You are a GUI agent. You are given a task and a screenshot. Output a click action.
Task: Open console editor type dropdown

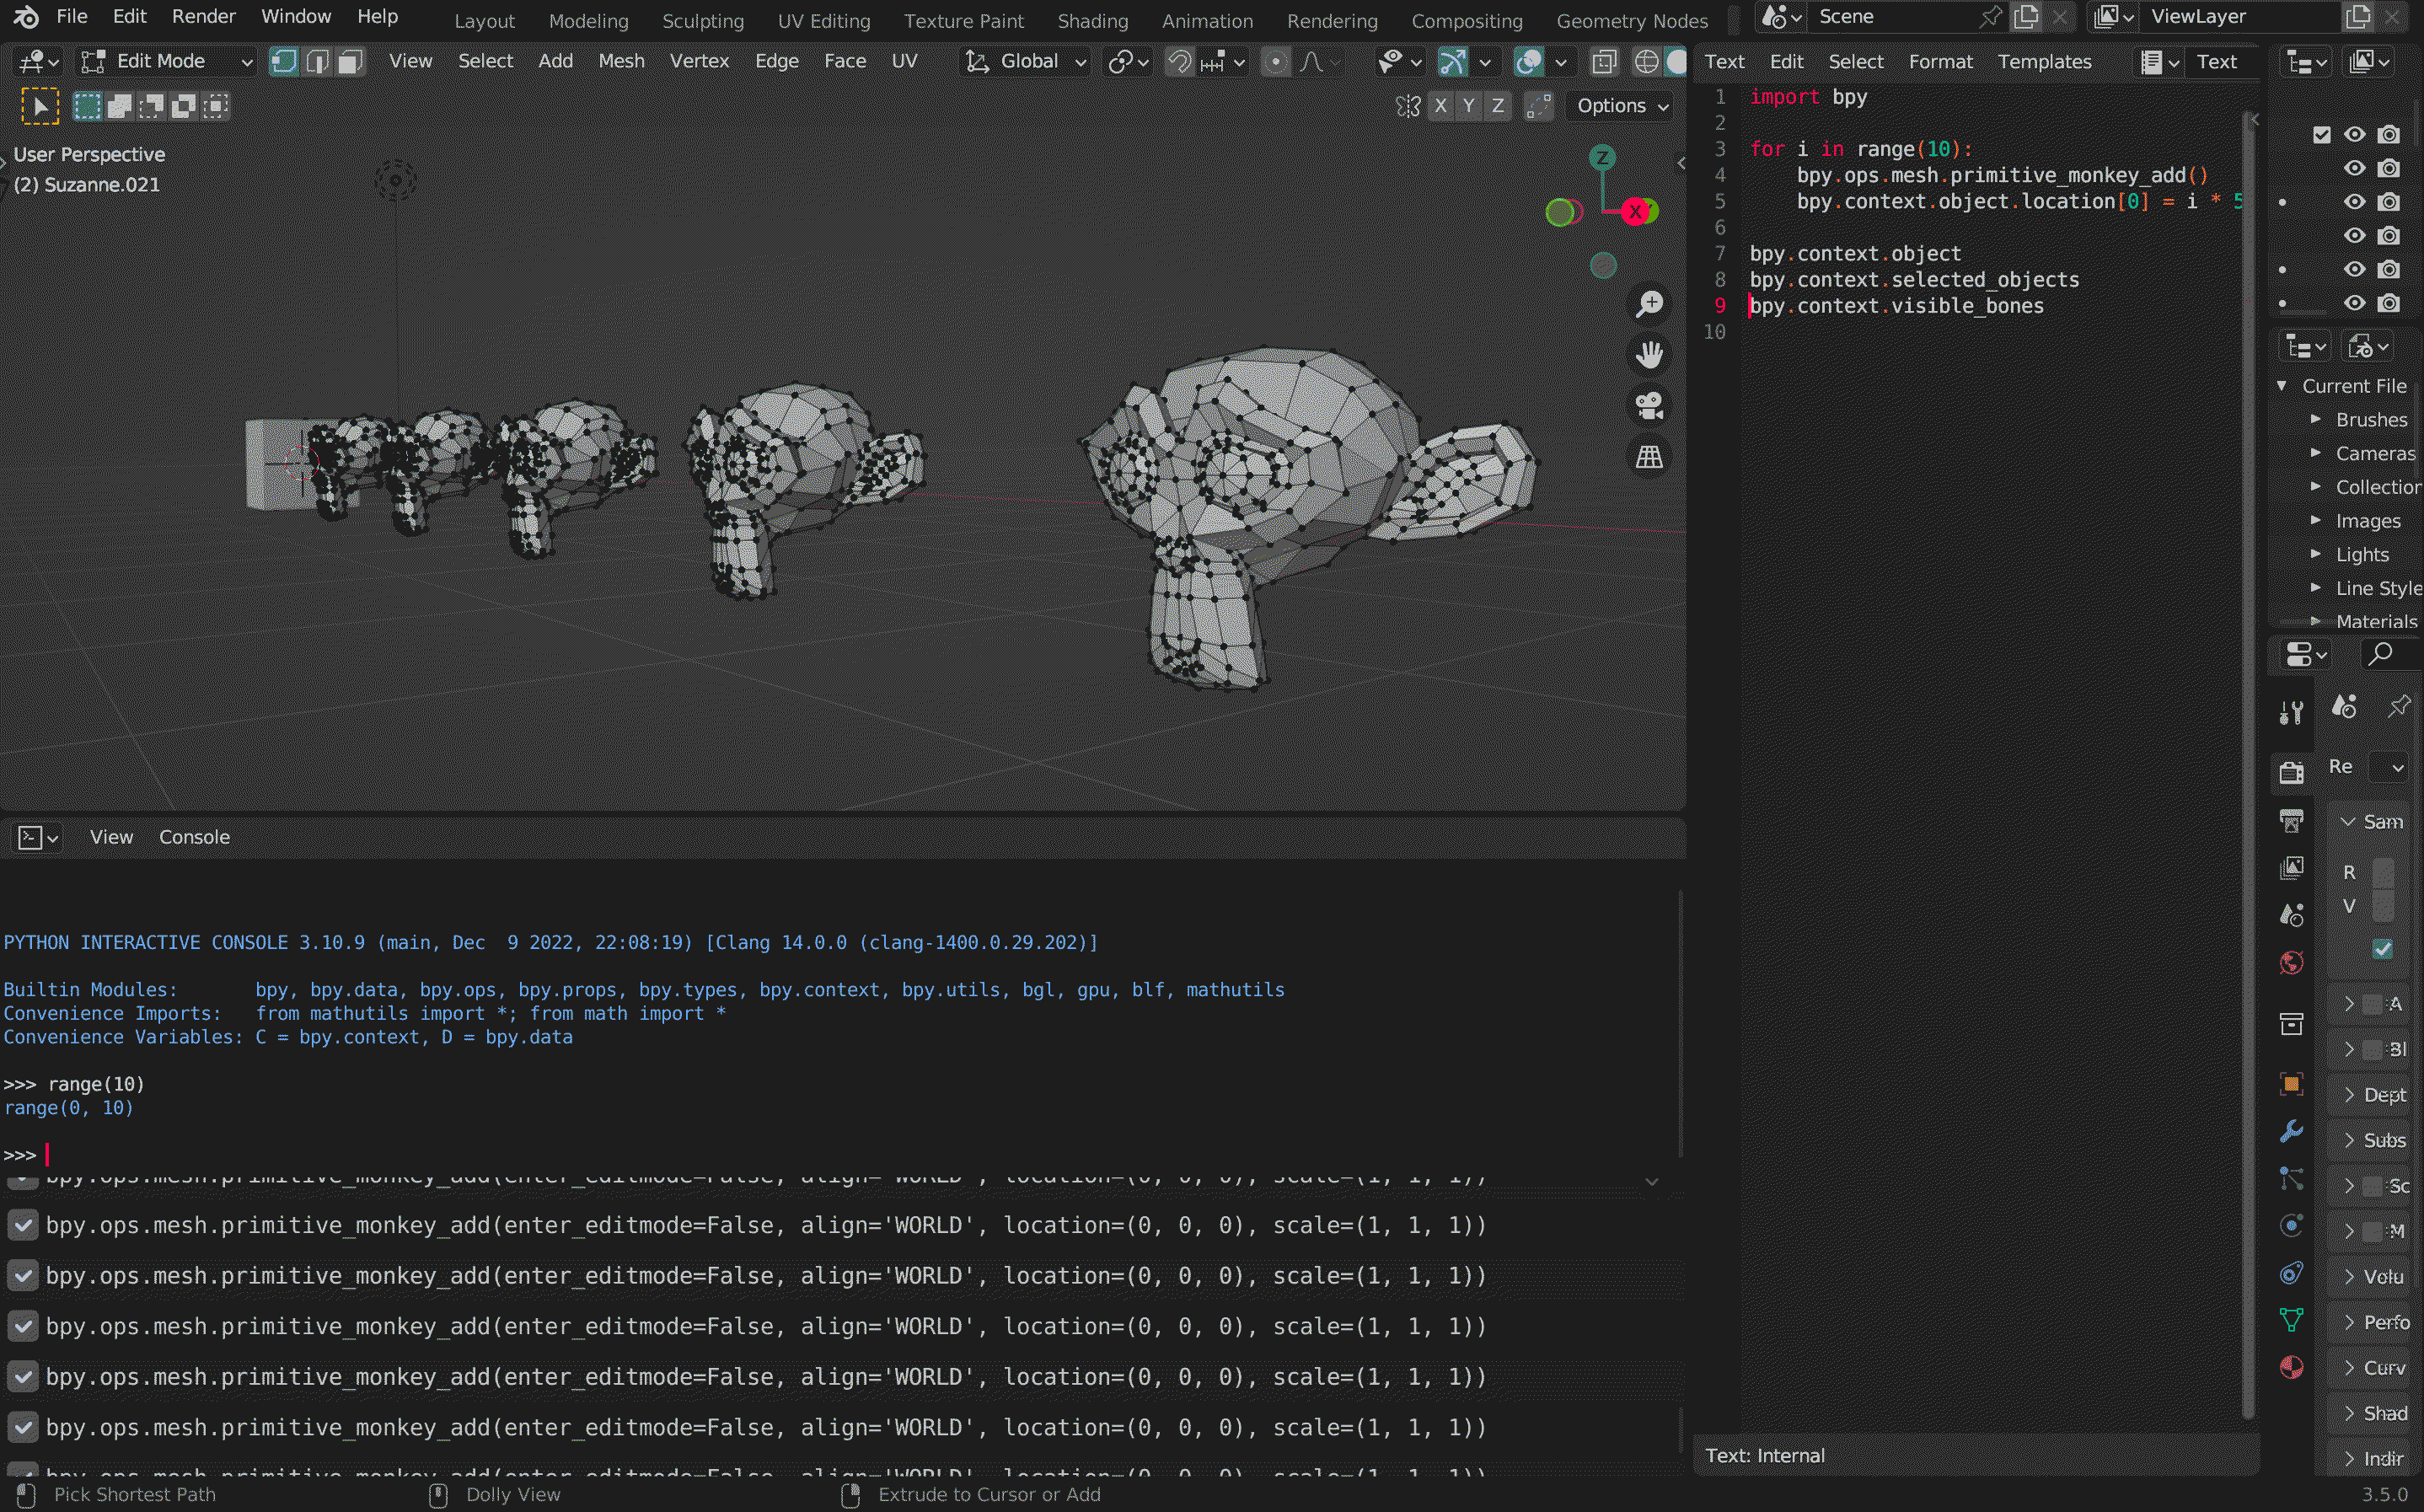click(38, 838)
